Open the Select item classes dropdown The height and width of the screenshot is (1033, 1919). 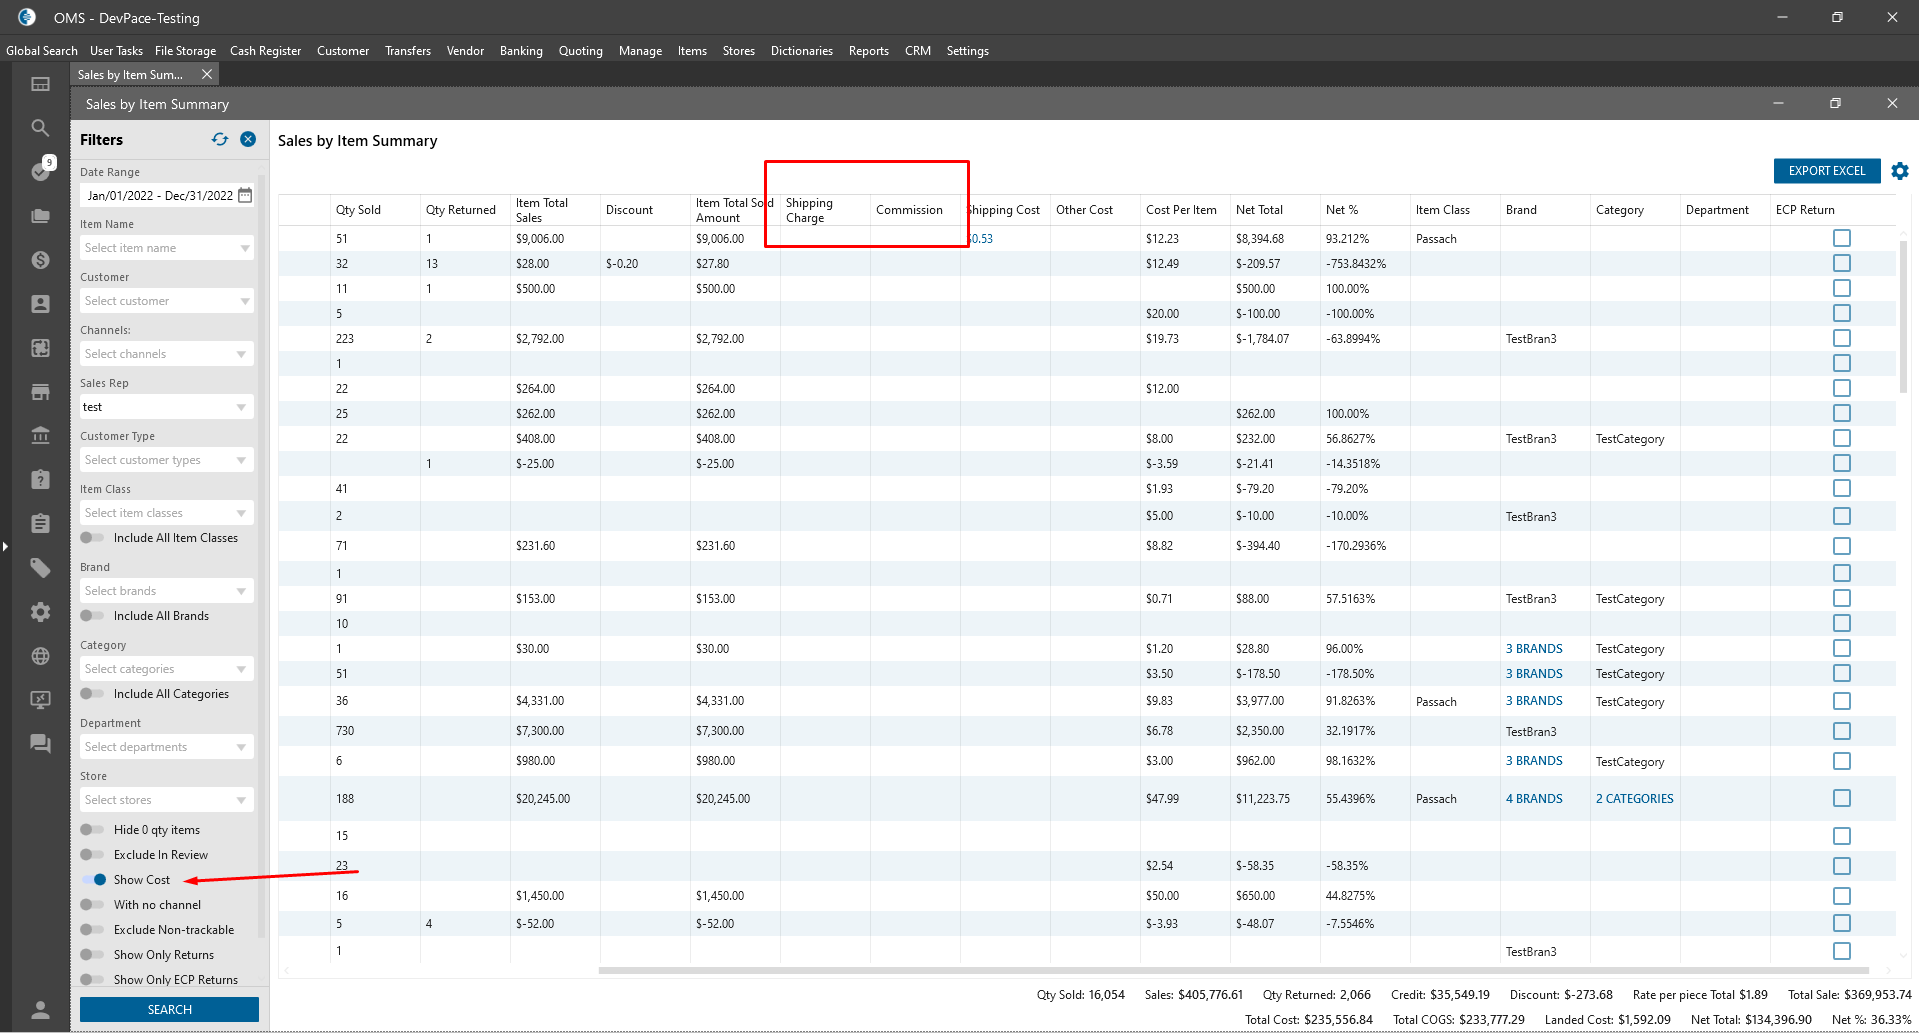point(166,513)
